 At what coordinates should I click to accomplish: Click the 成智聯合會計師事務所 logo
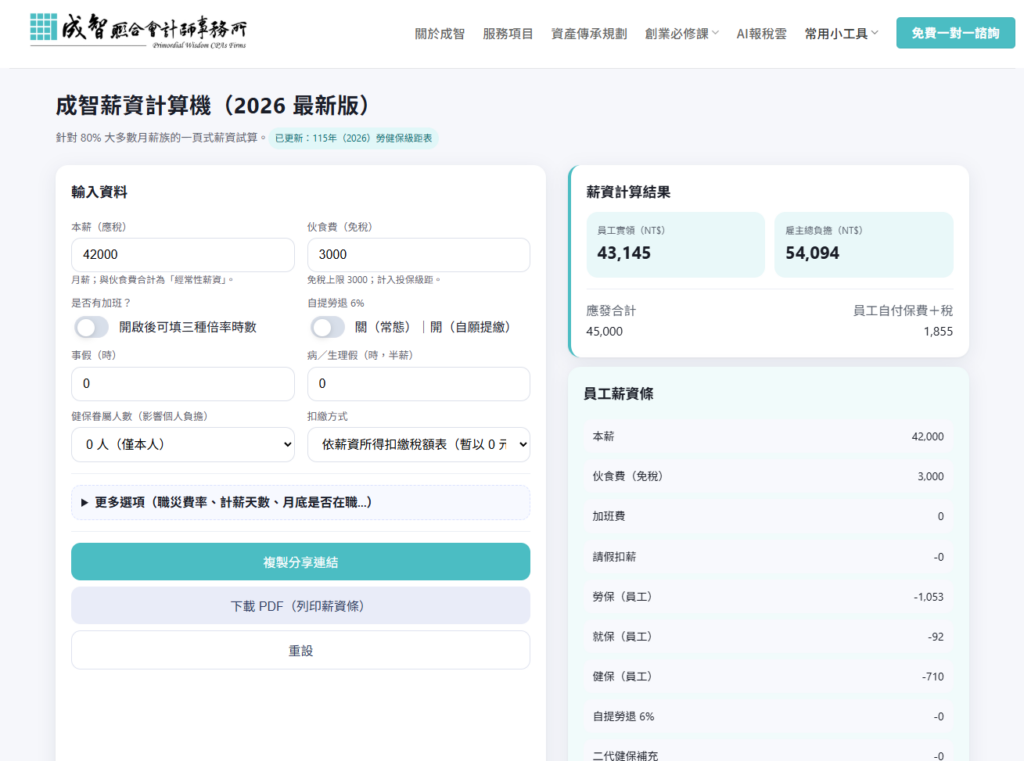[138, 31]
